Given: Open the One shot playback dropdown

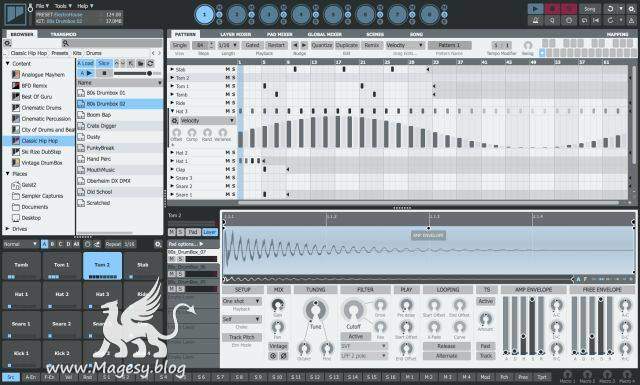Looking at the screenshot, I should pos(242,301).
